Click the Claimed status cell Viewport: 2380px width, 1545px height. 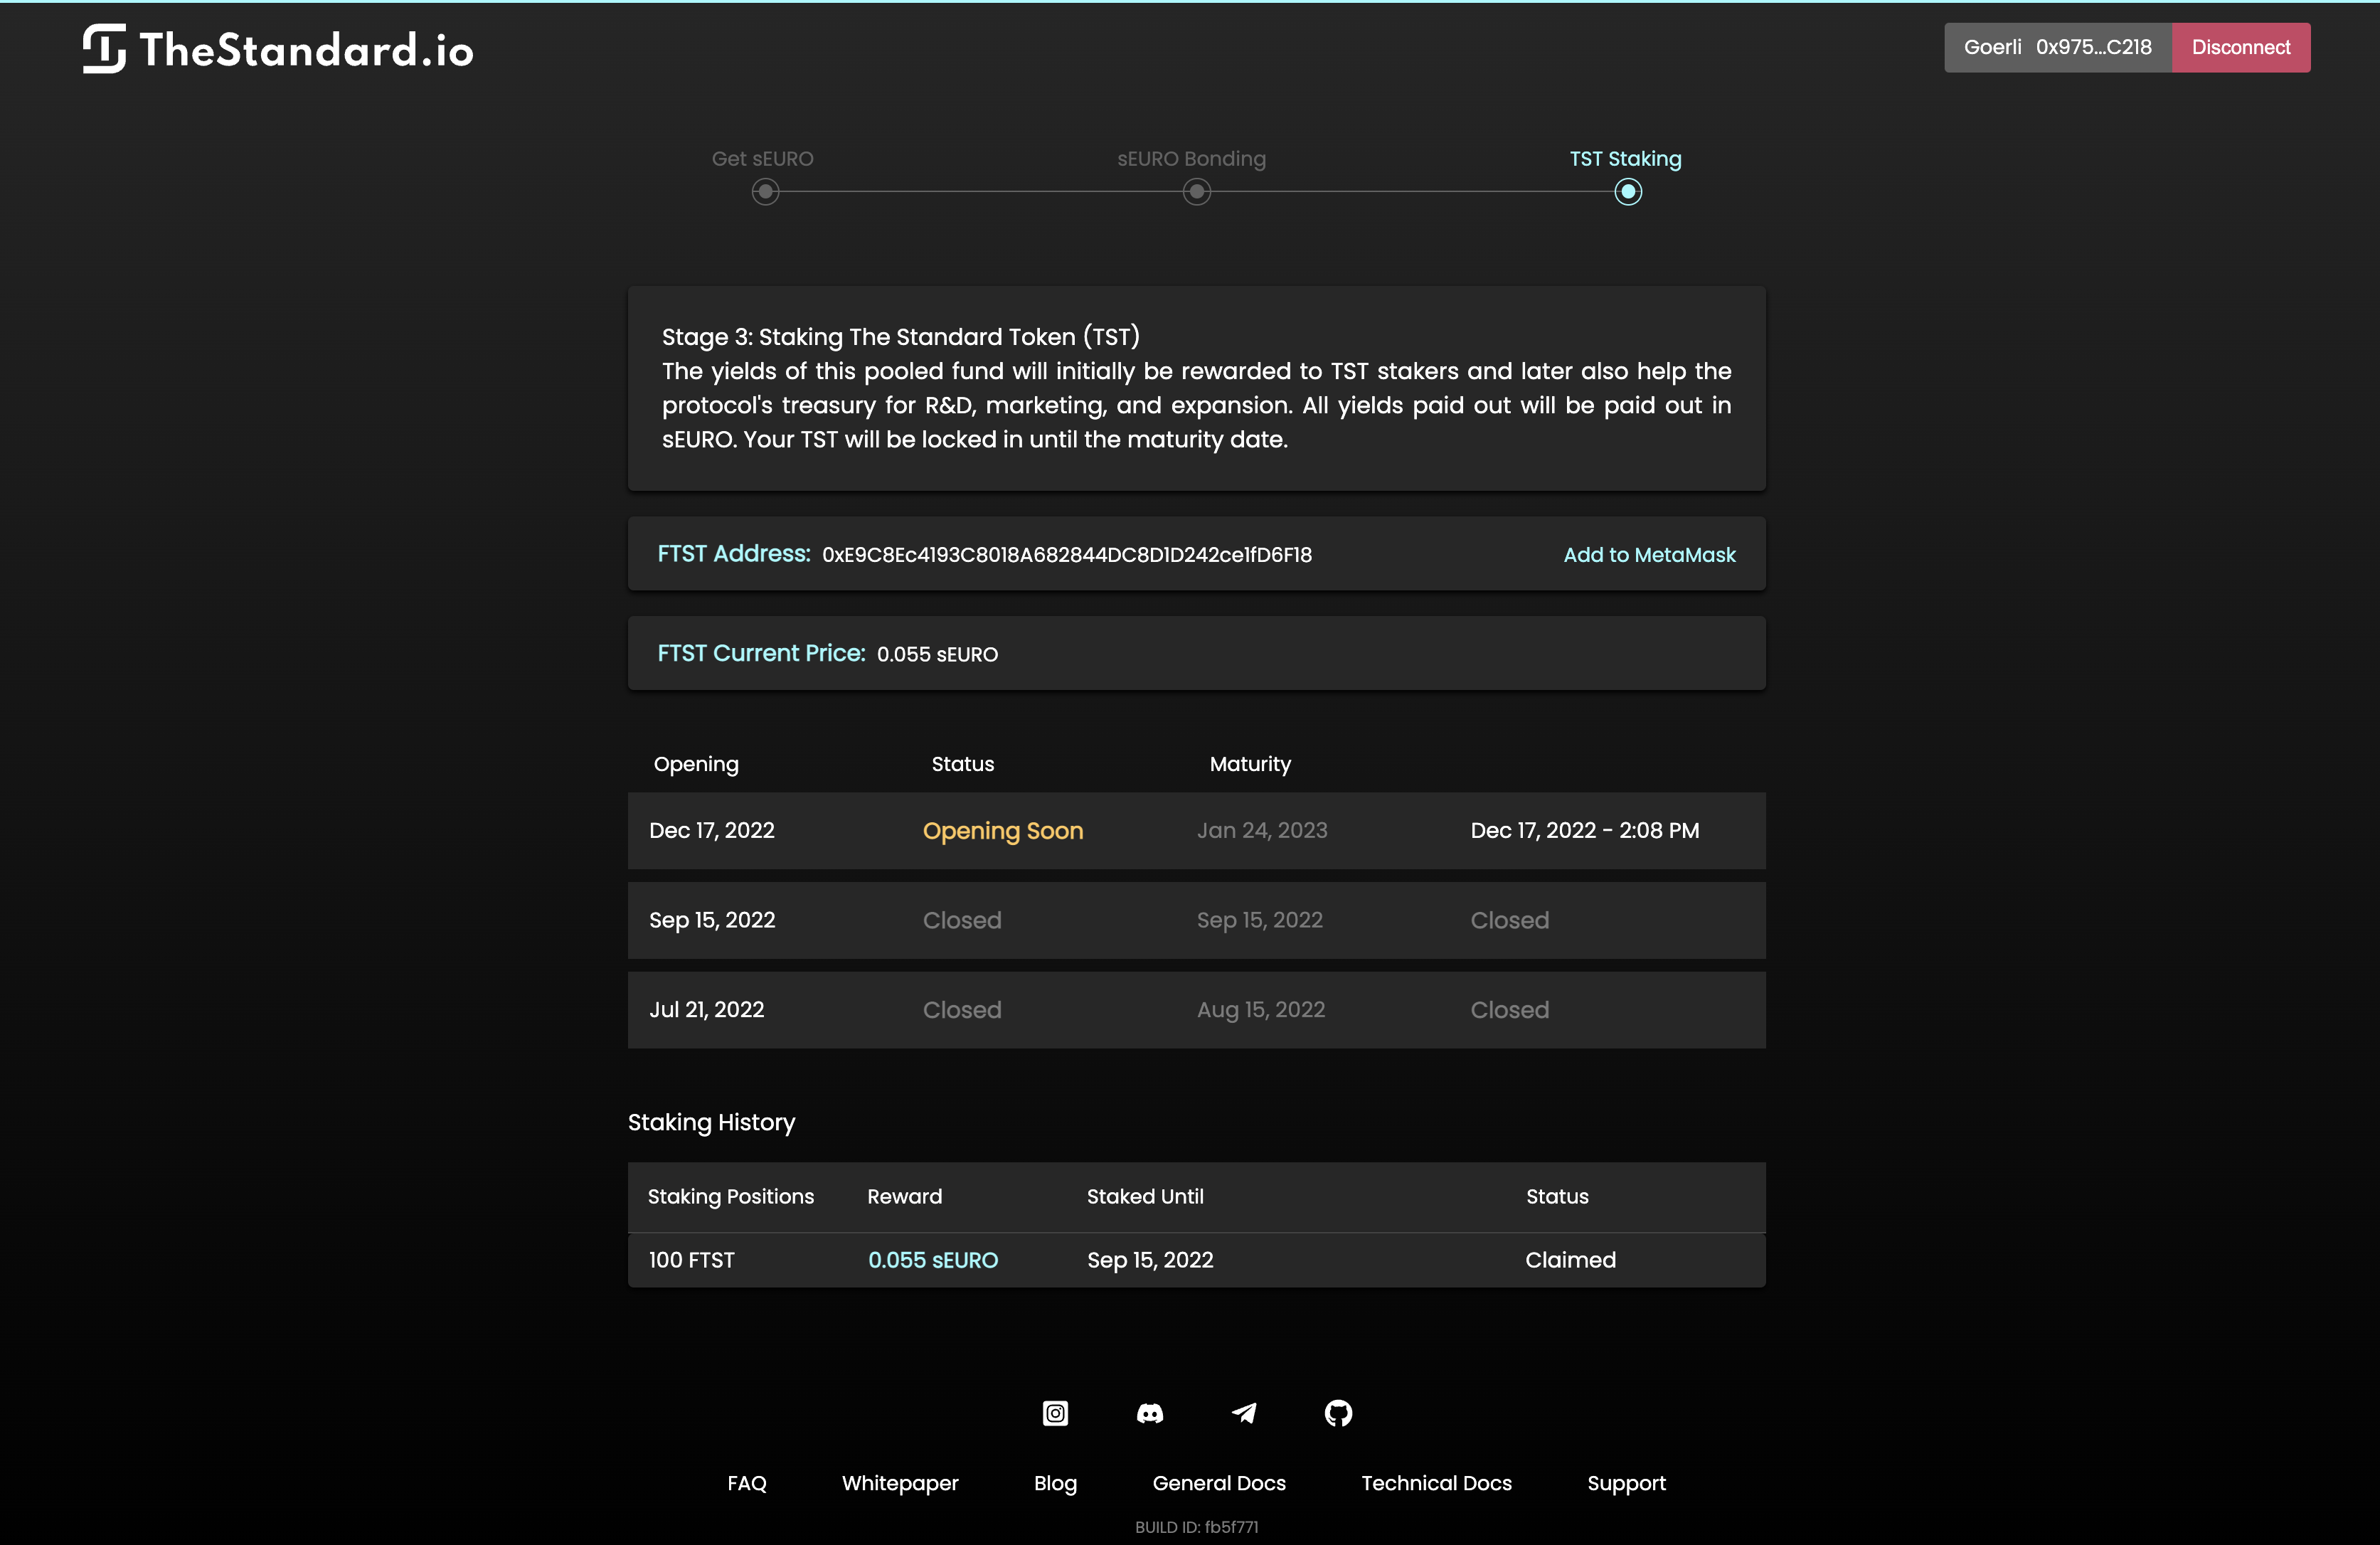pos(1570,1260)
